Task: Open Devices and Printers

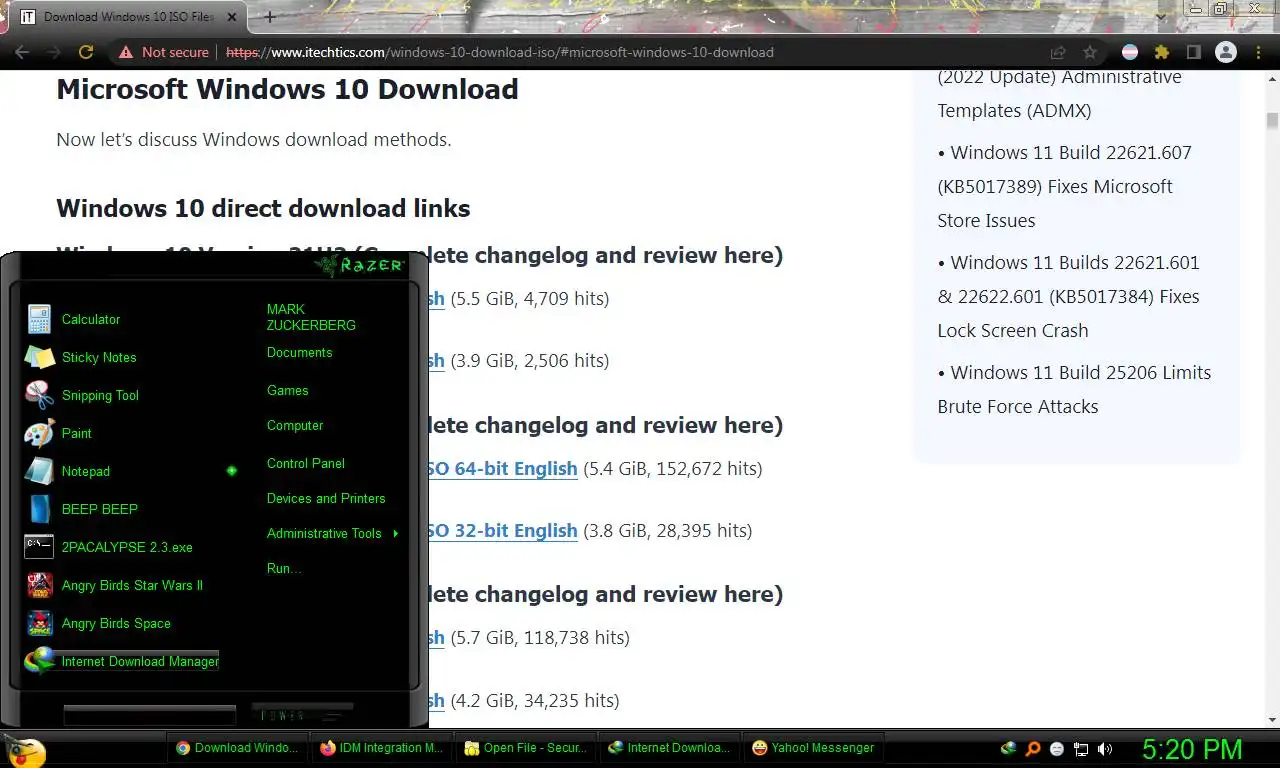Action: point(326,498)
